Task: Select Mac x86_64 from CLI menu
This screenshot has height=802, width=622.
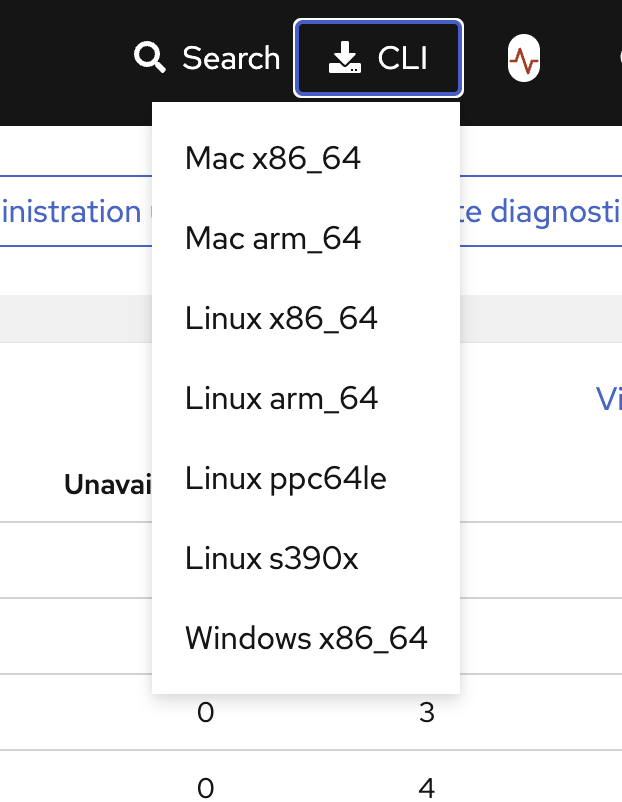Action: [273, 158]
